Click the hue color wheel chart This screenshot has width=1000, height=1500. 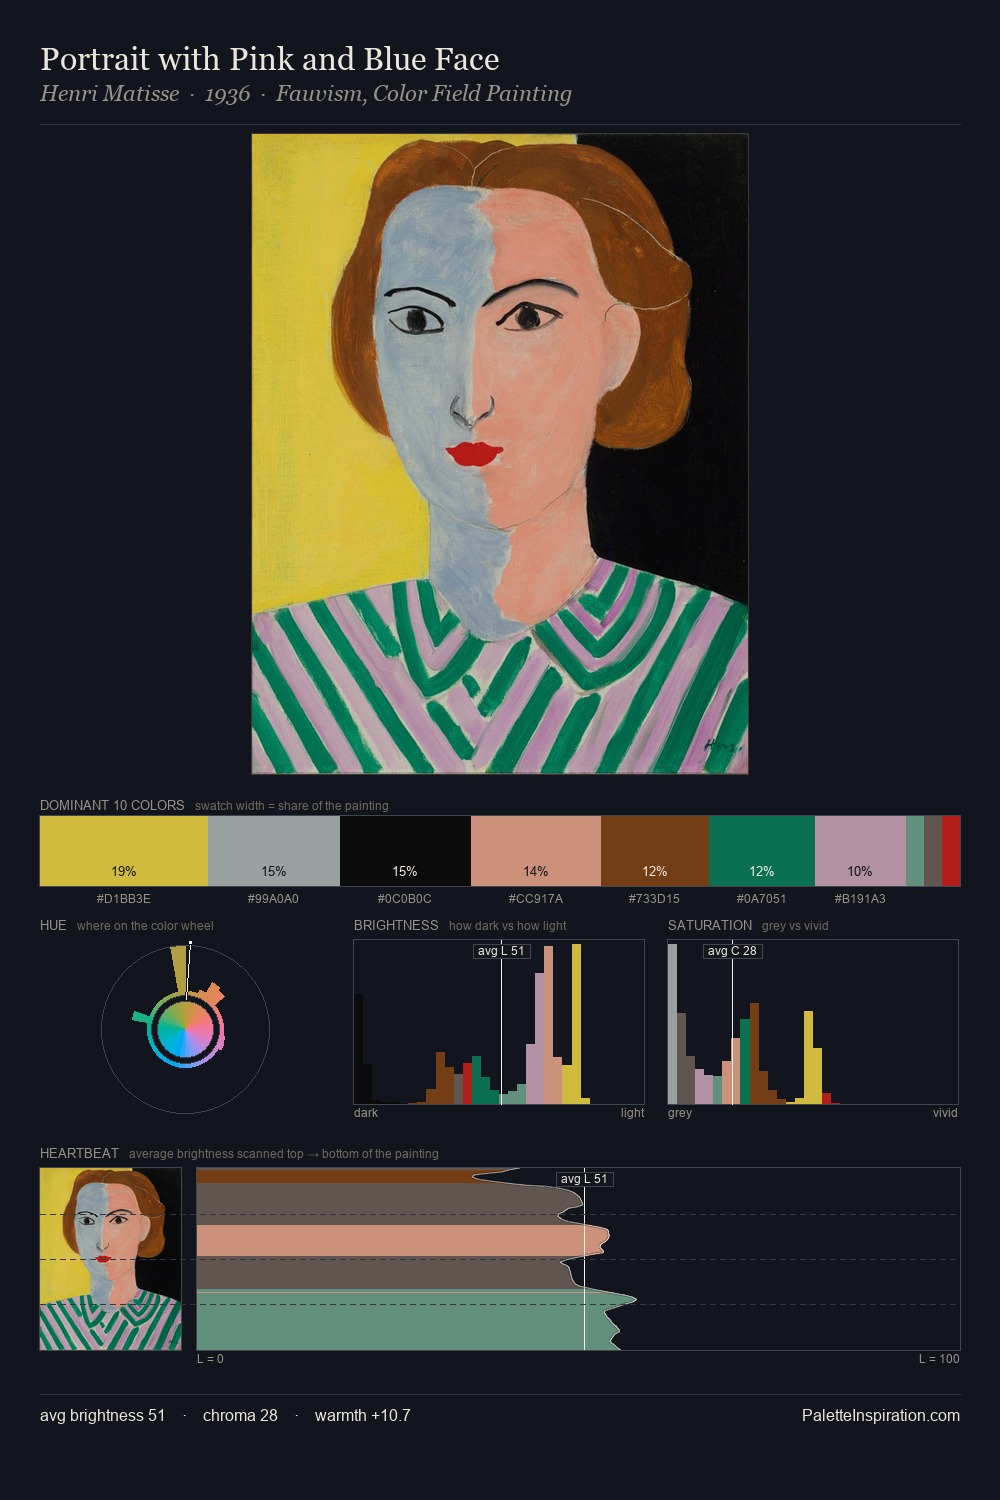point(185,1029)
